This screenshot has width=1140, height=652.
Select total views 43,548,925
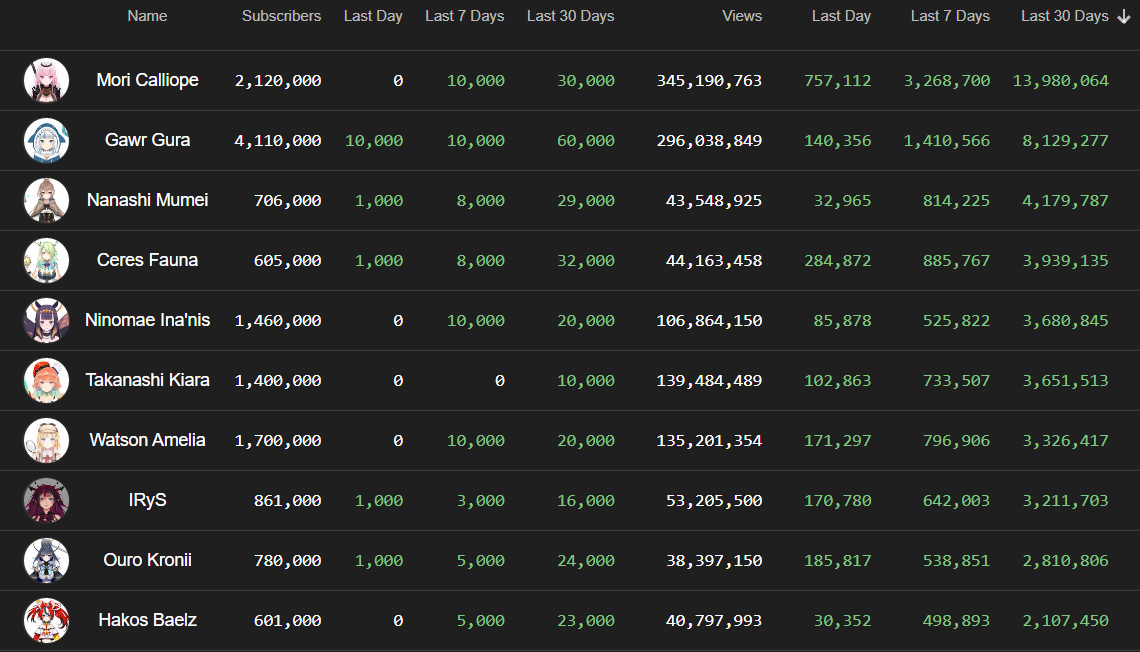coord(714,201)
